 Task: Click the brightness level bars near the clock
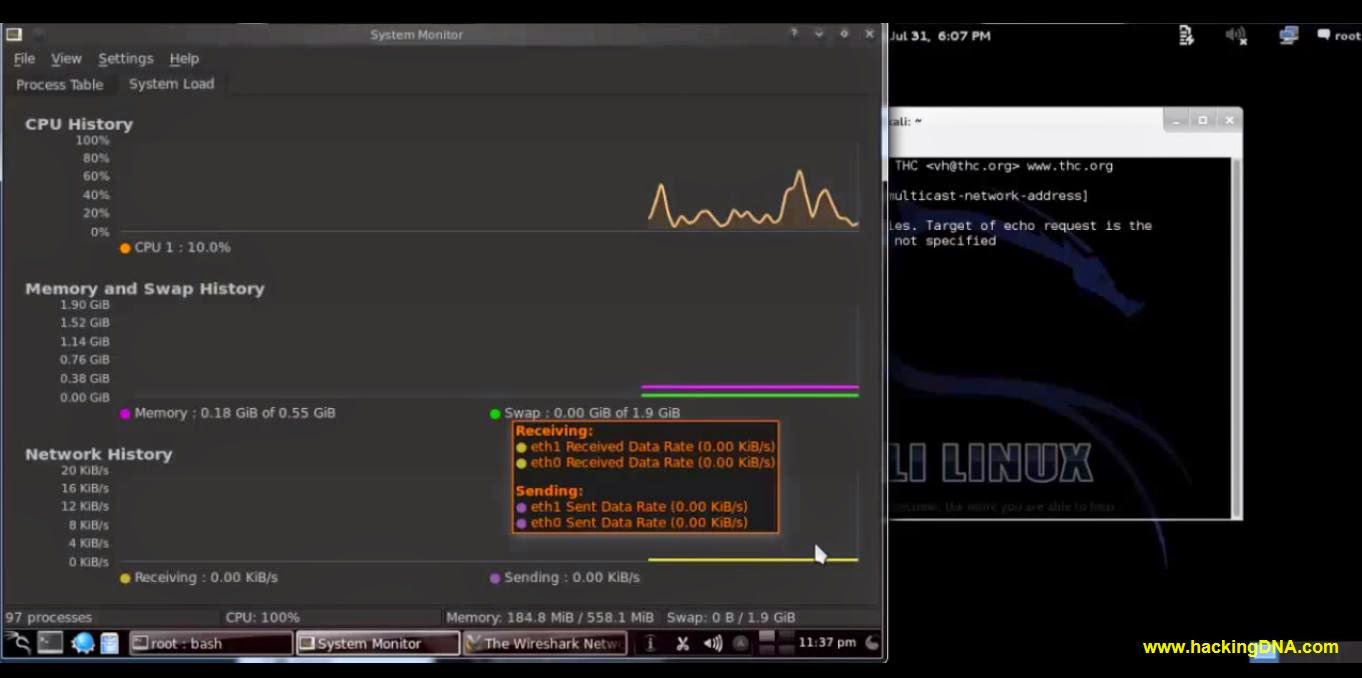coord(773,643)
